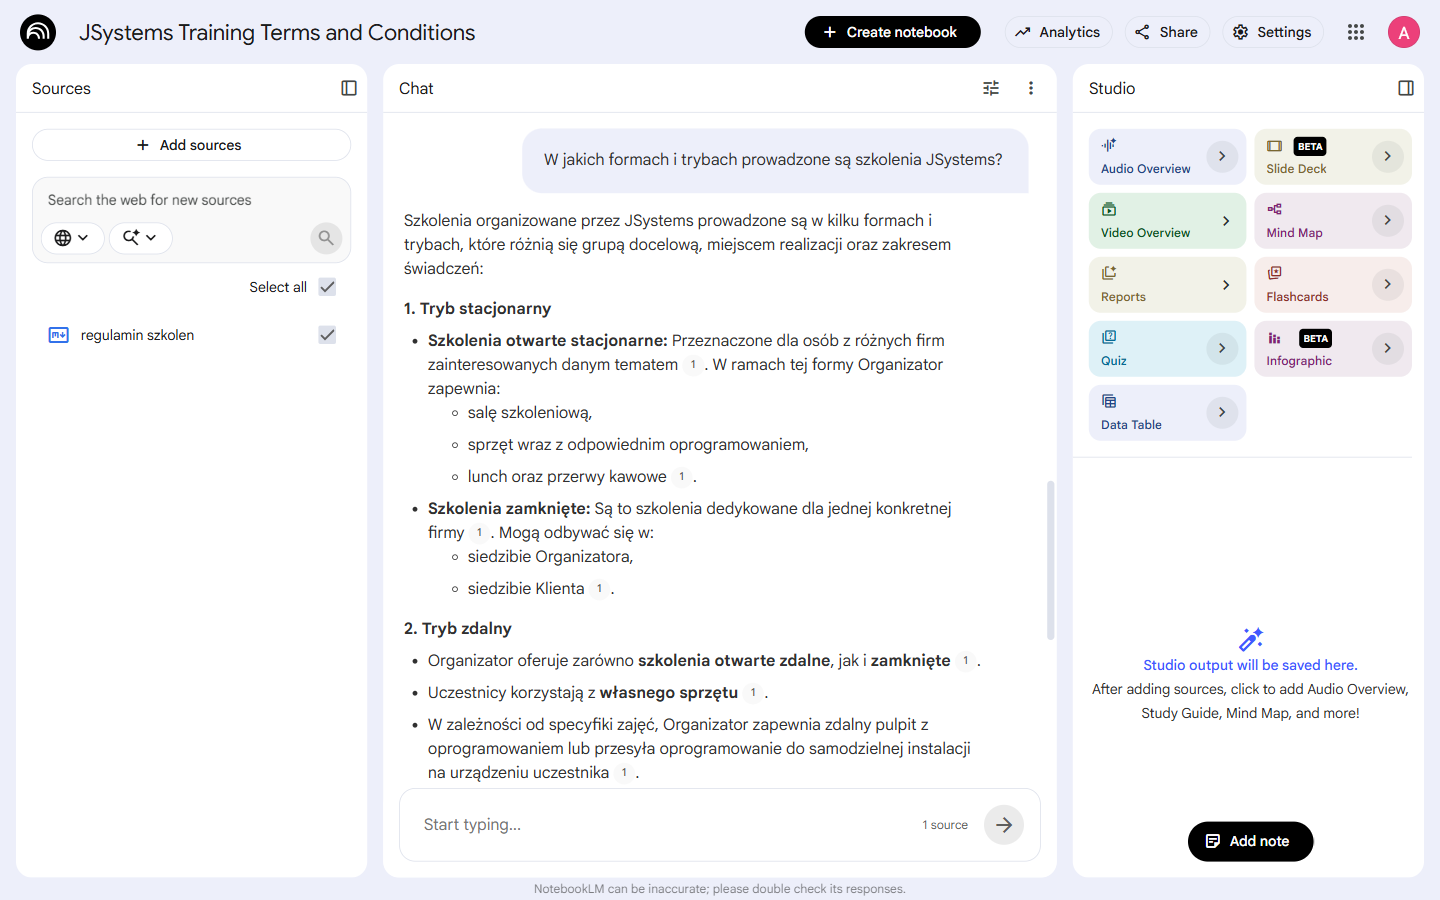Expand Quiz options arrow
This screenshot has width=1440, height=900.
point(1222,348)
